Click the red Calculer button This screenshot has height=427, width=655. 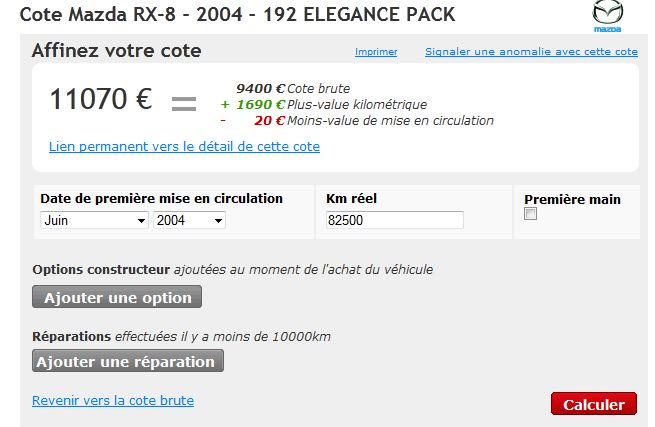pyautogui.click(x=593, y=404)
